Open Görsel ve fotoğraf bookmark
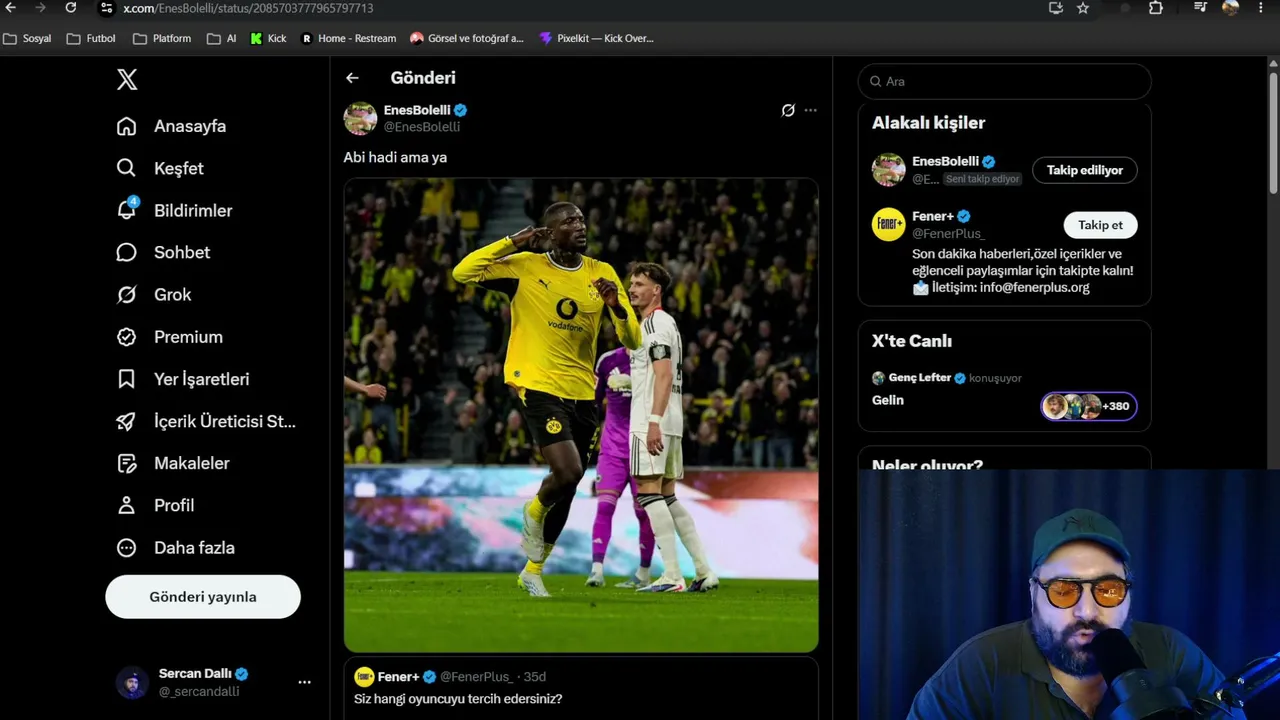The height and width of the screenshot is (720, 1280). point(467,38)
